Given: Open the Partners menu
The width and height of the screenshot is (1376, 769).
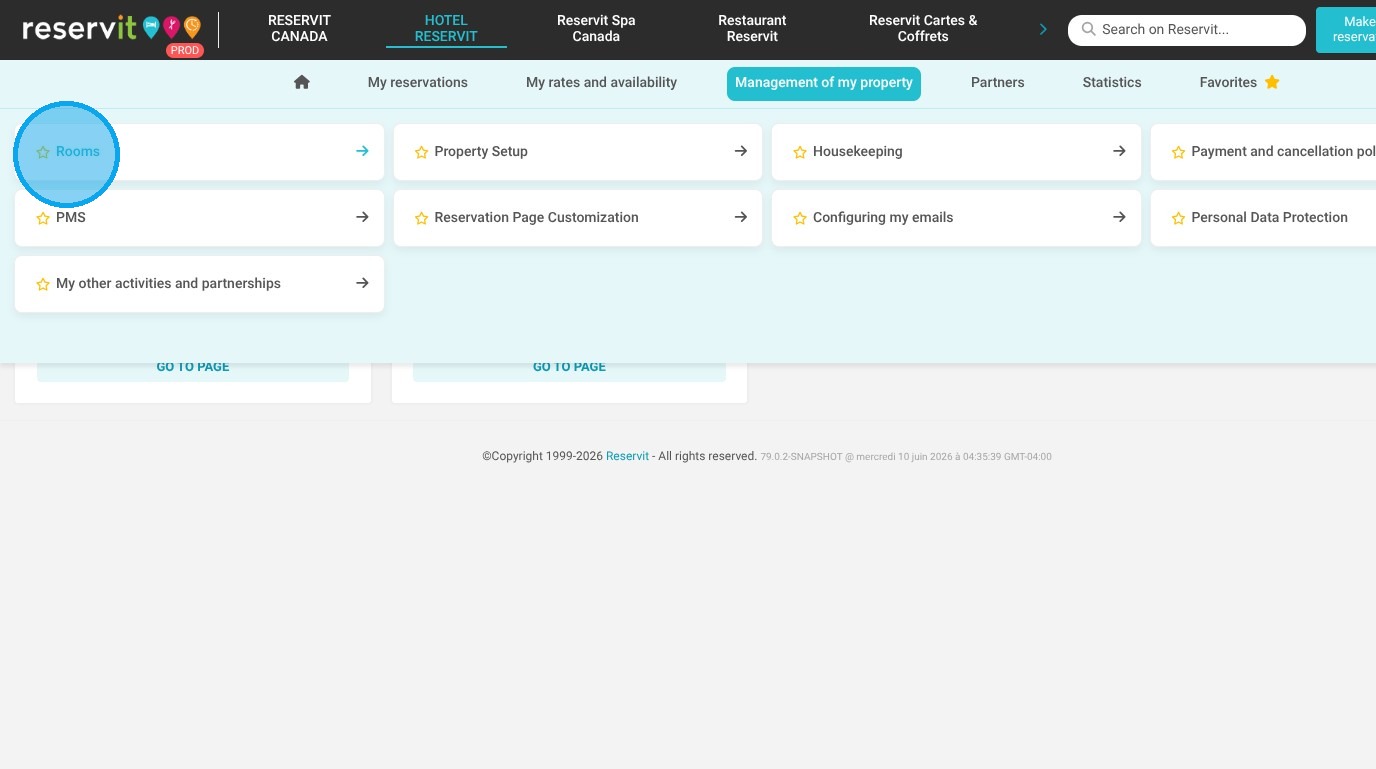Looking at the screenshot, I should point(998,83).
